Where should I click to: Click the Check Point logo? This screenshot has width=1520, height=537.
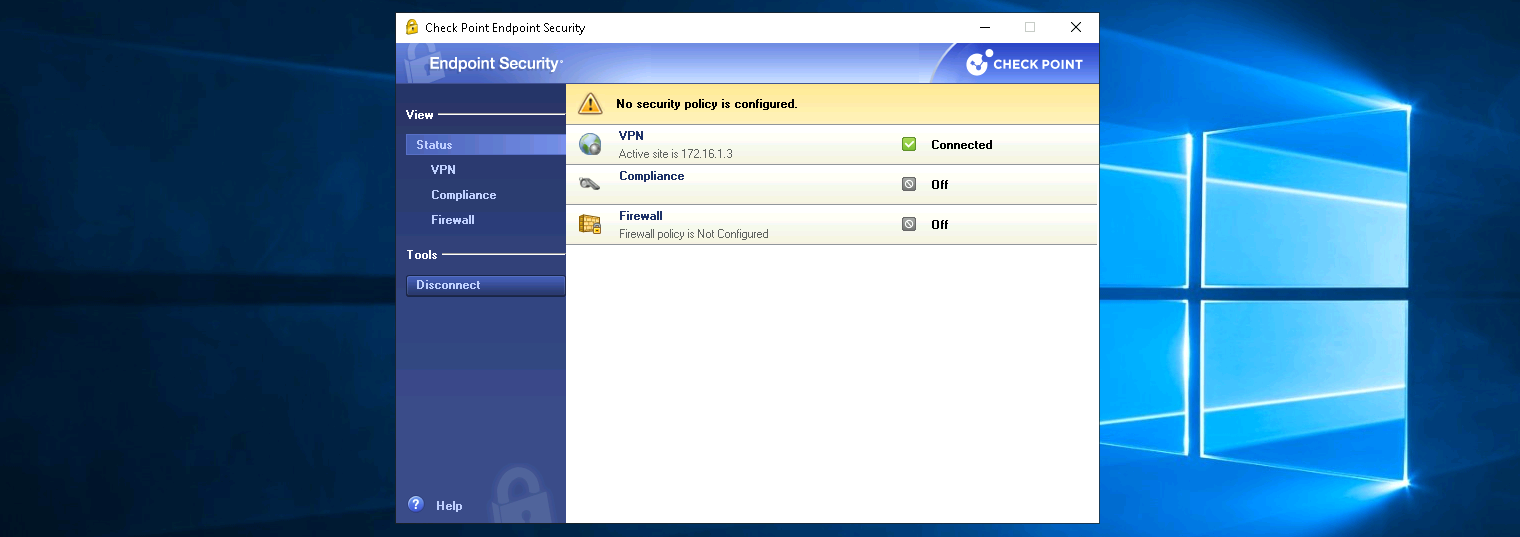coord(1024,64)
